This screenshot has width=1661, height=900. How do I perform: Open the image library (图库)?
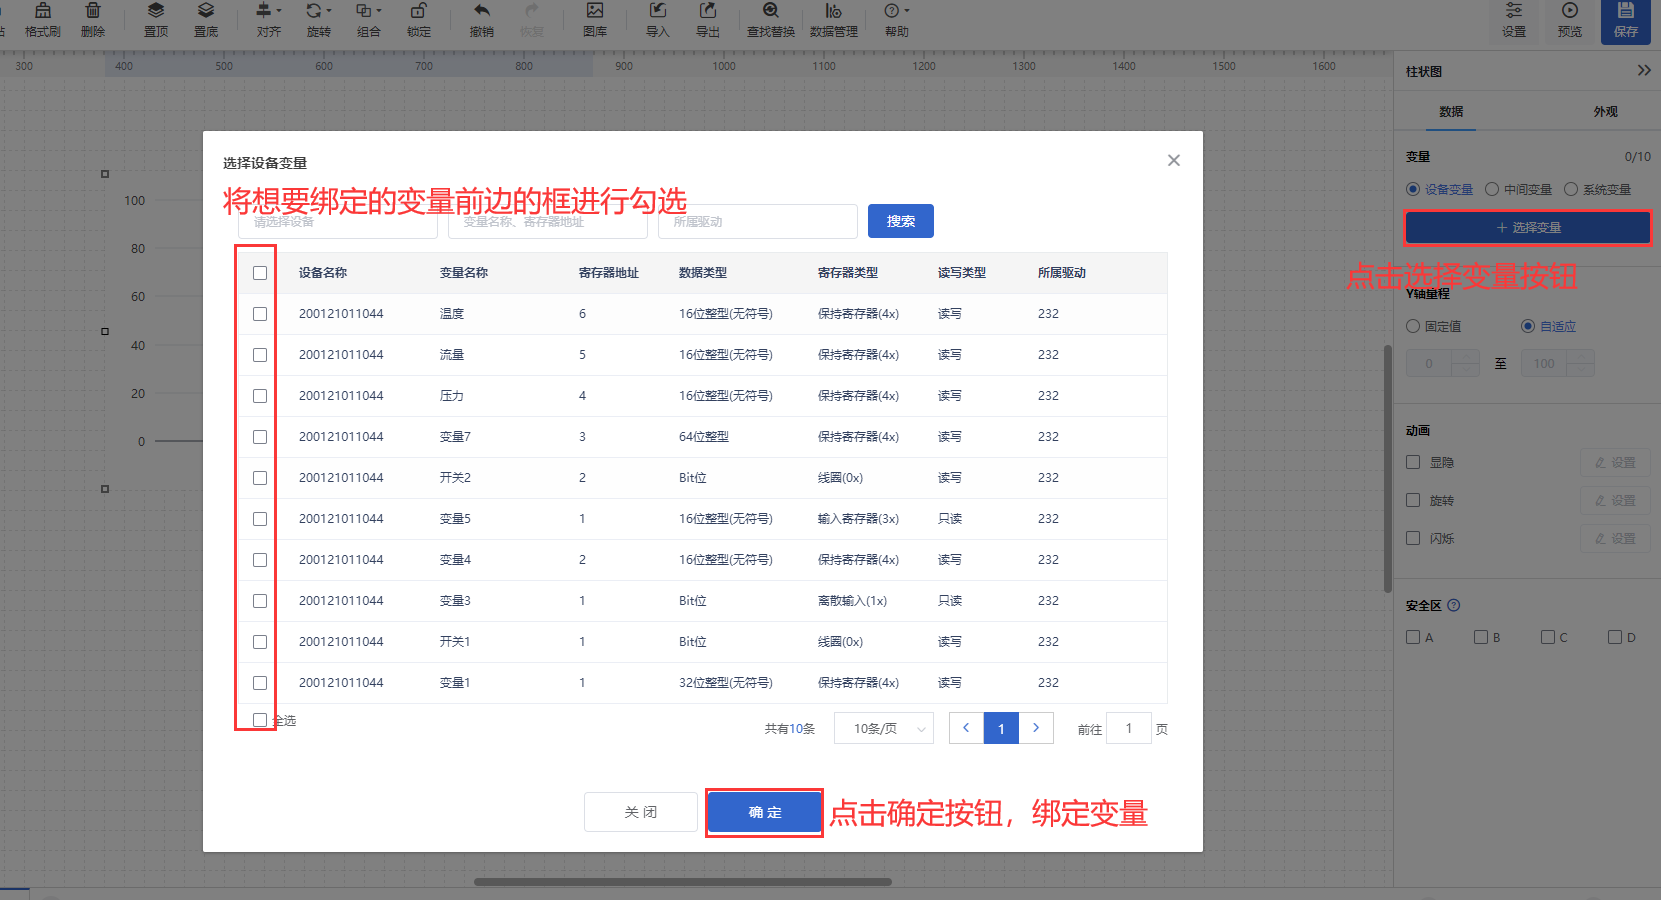pos(595,20)
